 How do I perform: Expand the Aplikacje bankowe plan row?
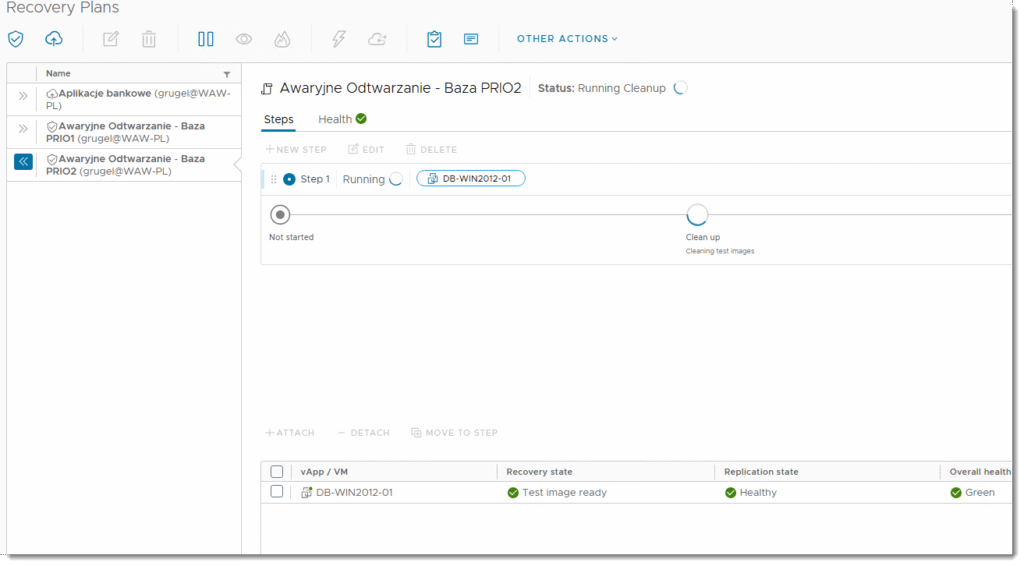22,97
